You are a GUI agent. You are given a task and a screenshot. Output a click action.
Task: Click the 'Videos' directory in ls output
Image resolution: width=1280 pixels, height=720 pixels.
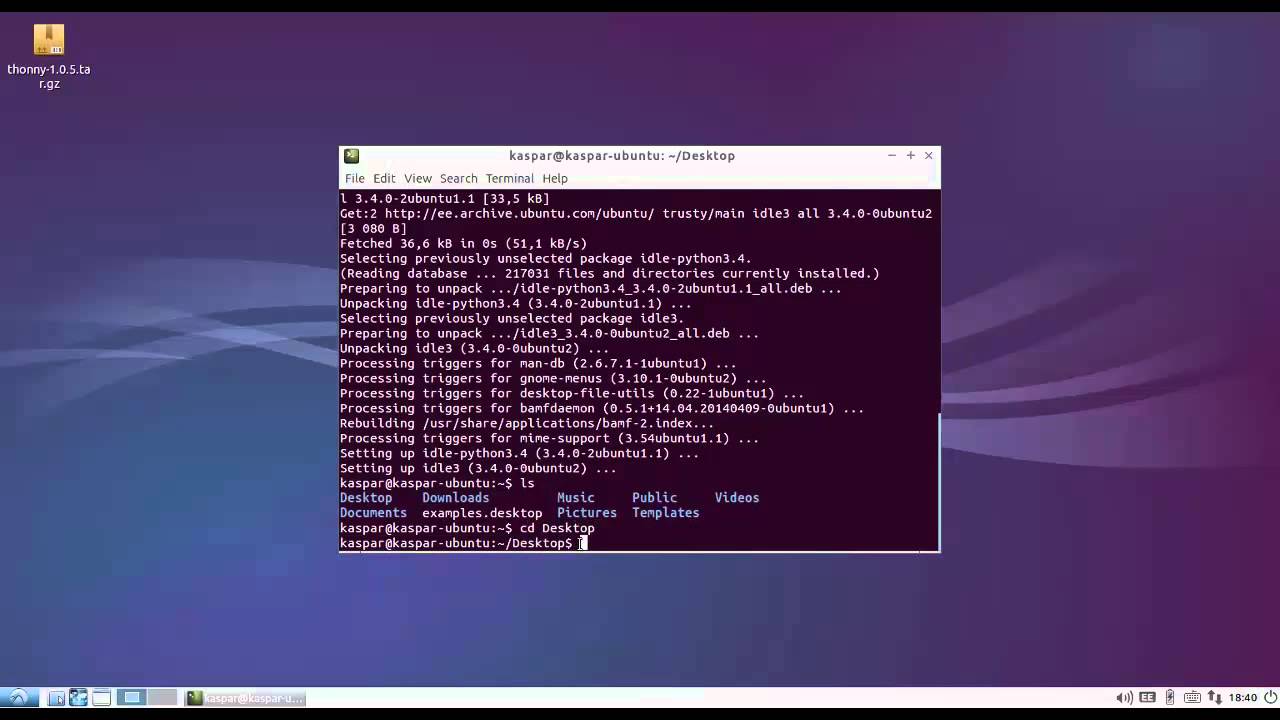737,498
